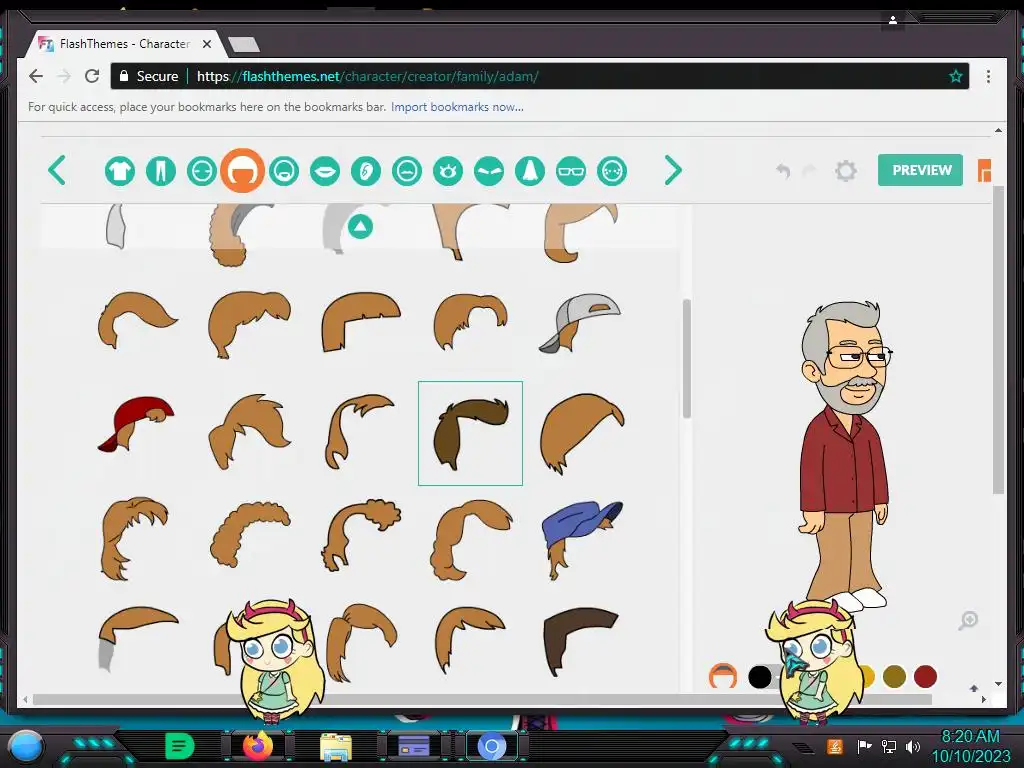
Task: Select the glasses category icon
Action: coord(571,171)
